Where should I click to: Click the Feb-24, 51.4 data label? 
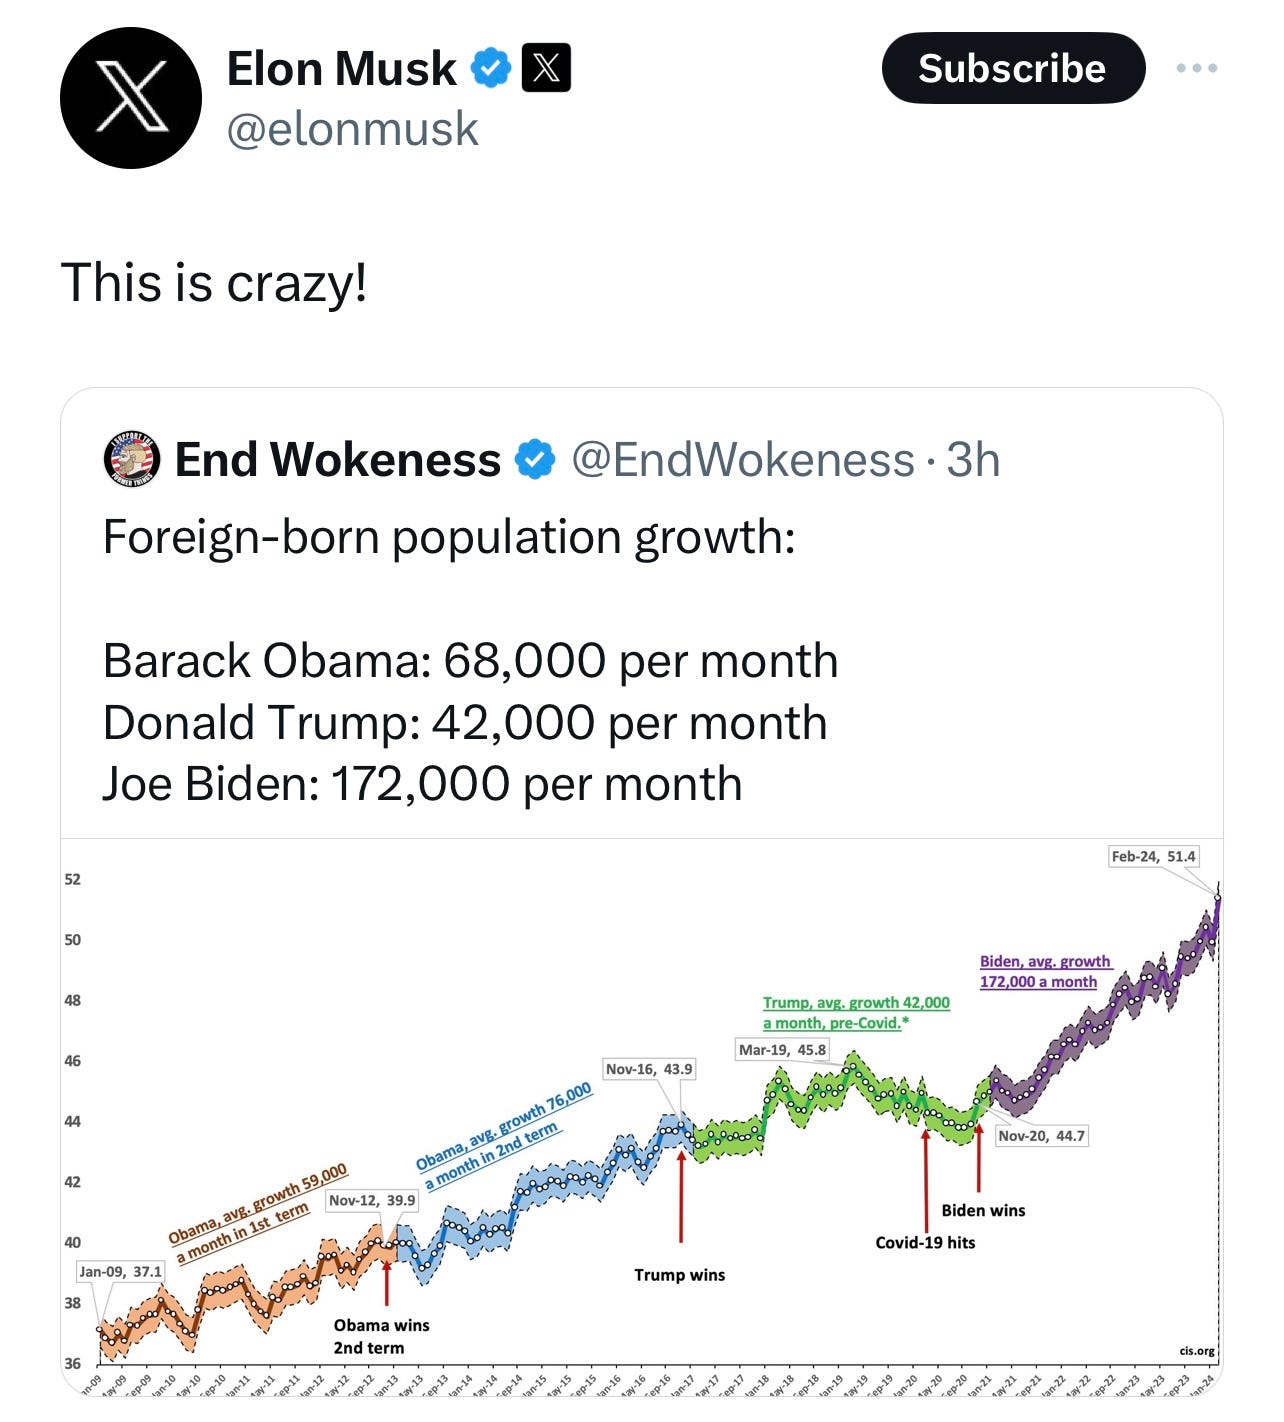[x=1153, y=856]
